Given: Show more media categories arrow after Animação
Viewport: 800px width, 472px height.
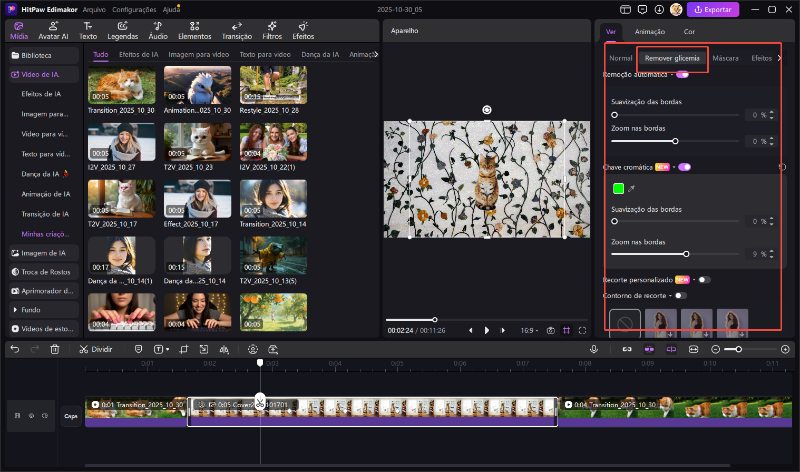Looking at the screenshot, I should [376, 54].
